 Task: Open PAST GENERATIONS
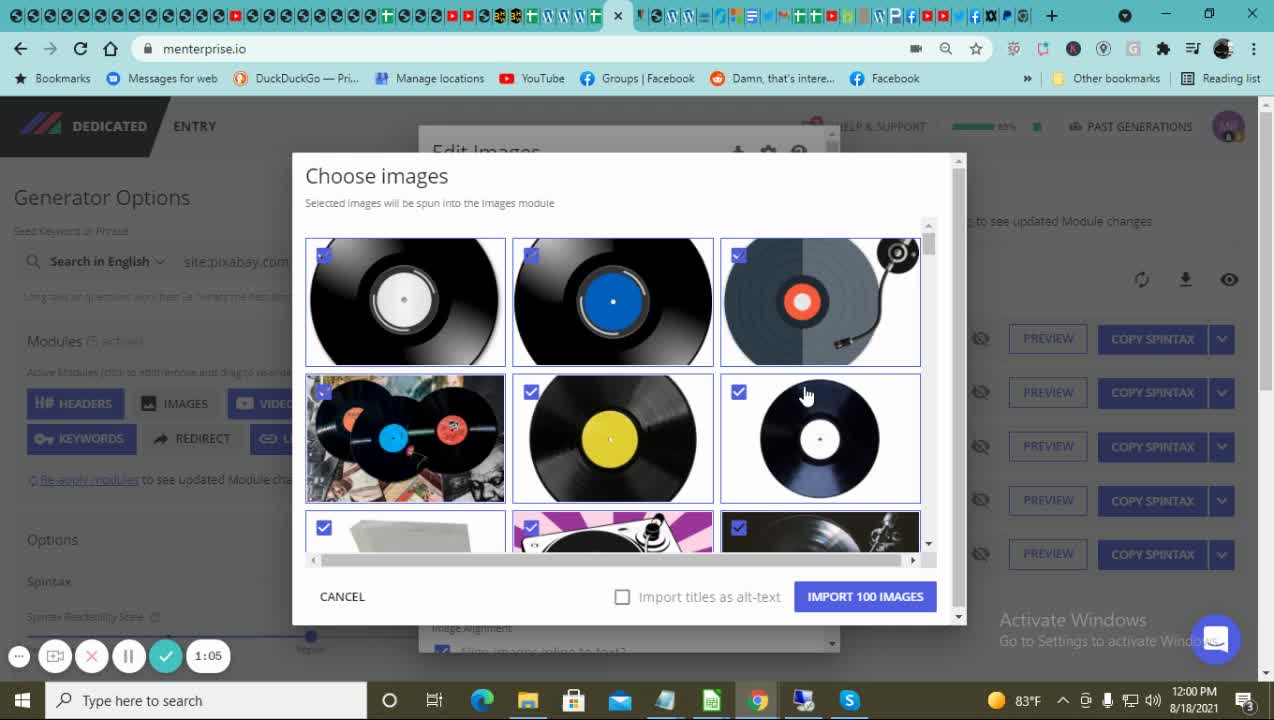click(x=1130, y=127)
